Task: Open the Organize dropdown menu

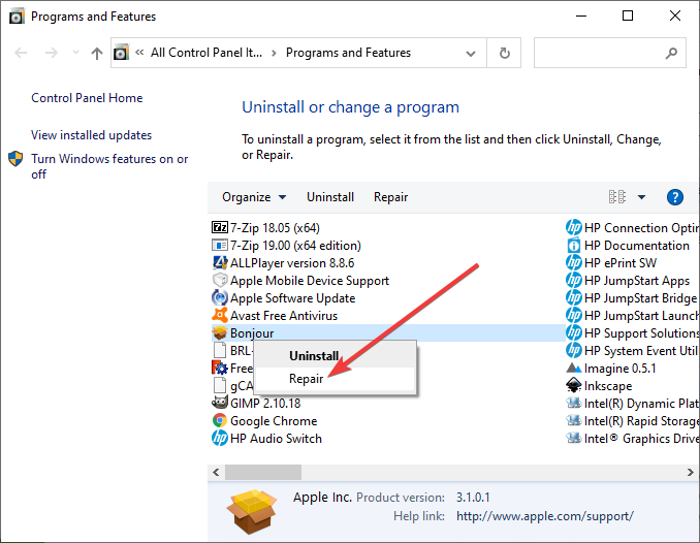Action: pos(254,197)
